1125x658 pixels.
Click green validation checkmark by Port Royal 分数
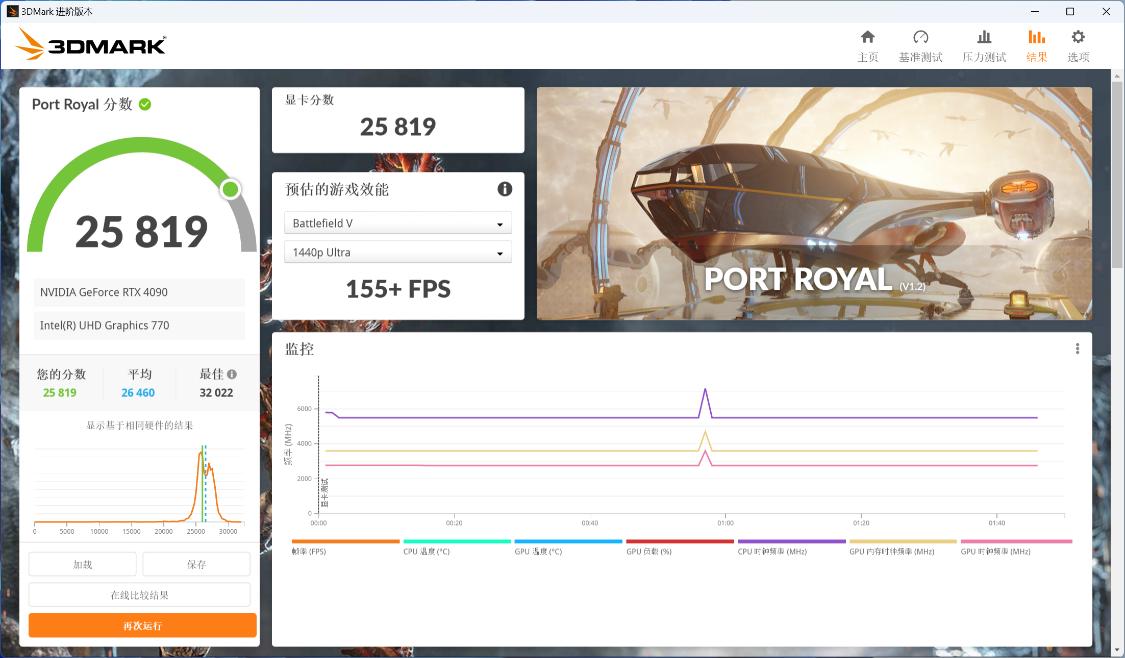coord(145,104)
